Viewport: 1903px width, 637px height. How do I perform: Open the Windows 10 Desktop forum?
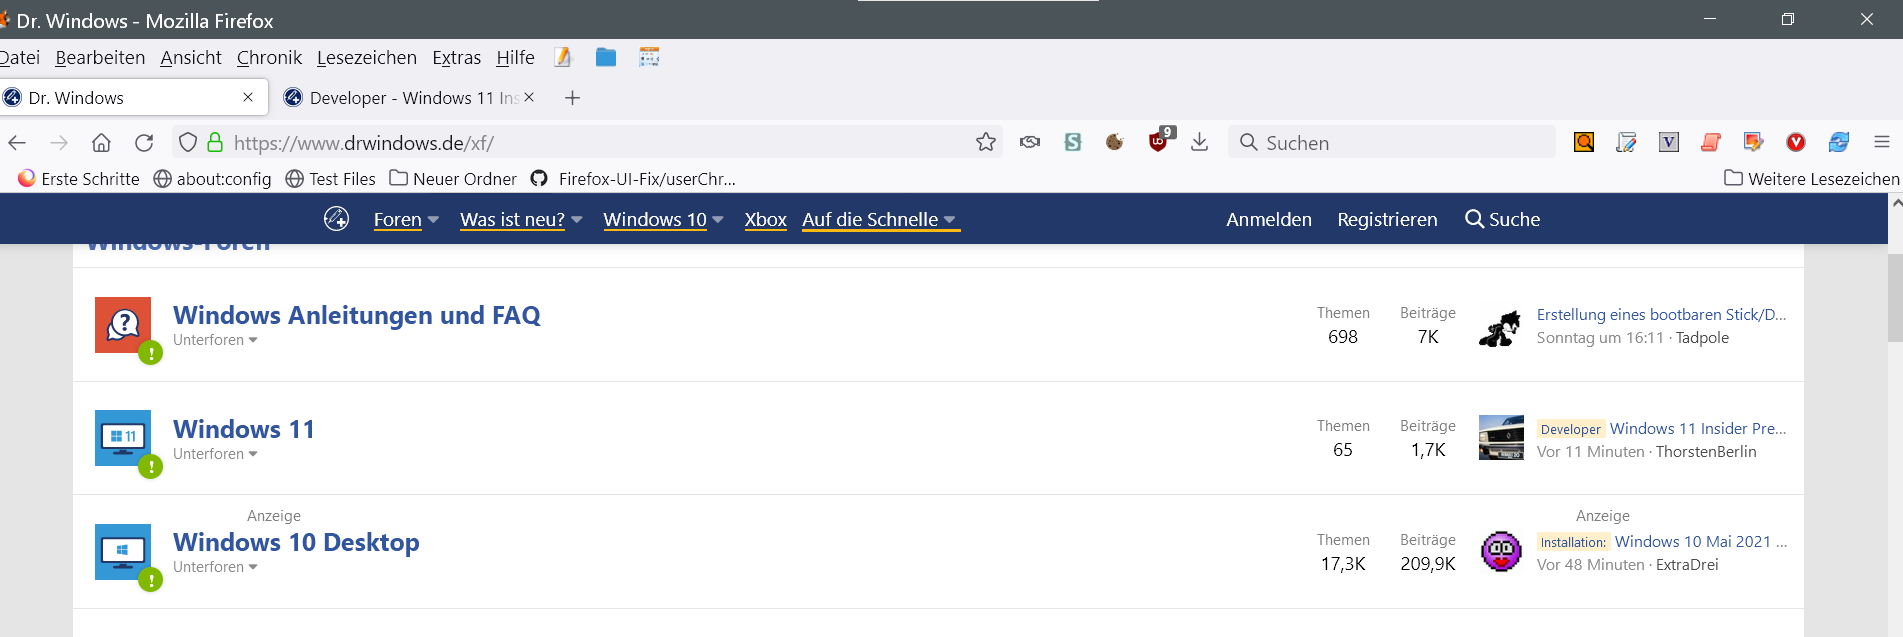point(296,542)
